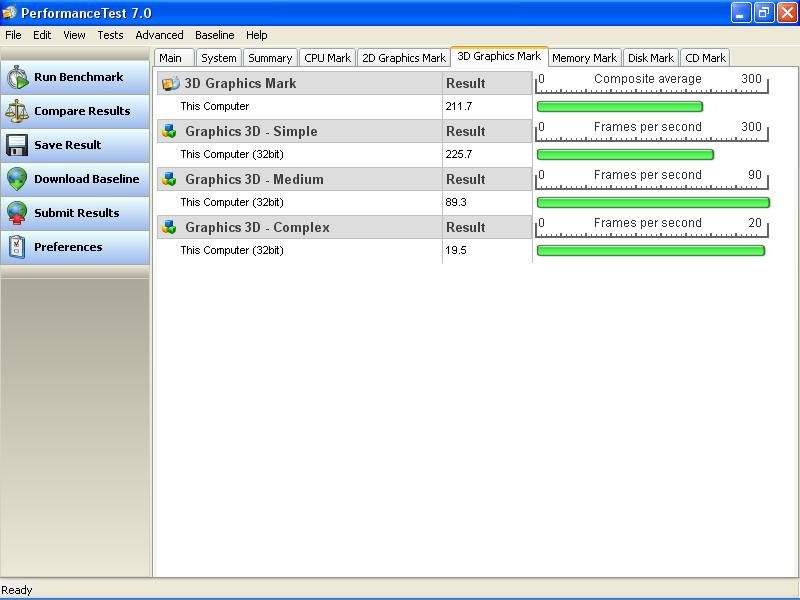Click the Save Result floppy disk icon
The width and height of the screenshot is (800, 600).
pyautogui.click(x=17, y=145)
